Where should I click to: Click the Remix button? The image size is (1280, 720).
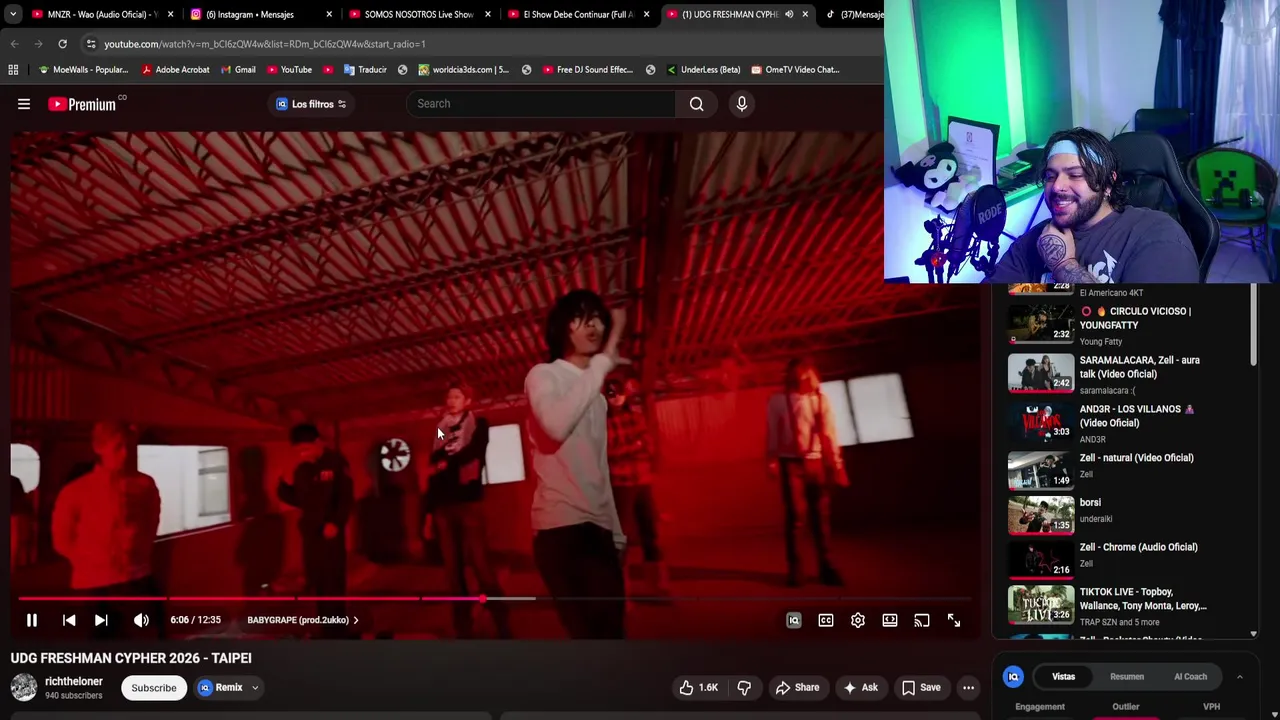221,688
